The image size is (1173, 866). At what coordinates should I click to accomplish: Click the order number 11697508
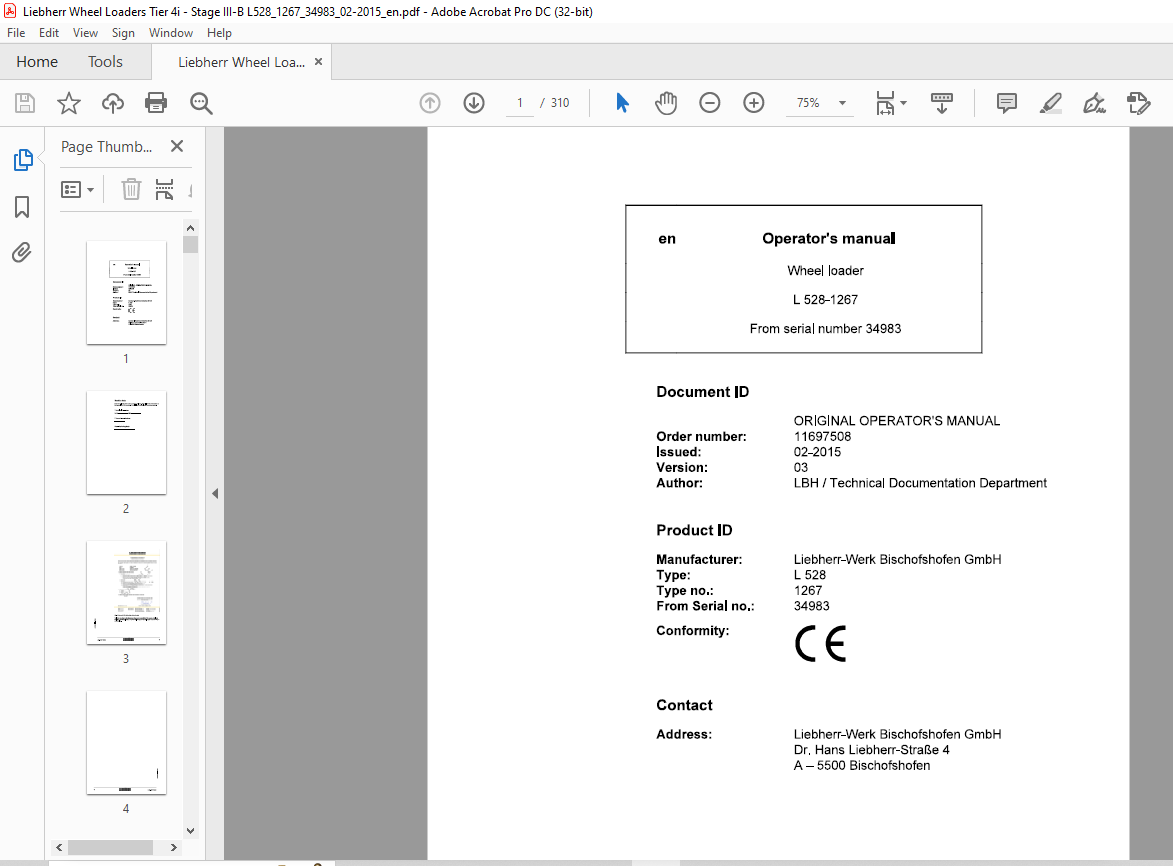click(822, 437)
